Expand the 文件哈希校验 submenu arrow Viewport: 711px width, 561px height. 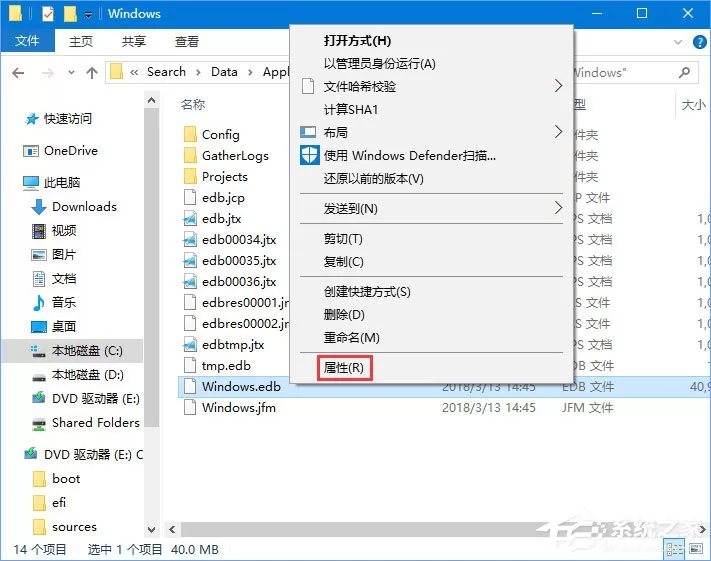(x=558, y=86)
